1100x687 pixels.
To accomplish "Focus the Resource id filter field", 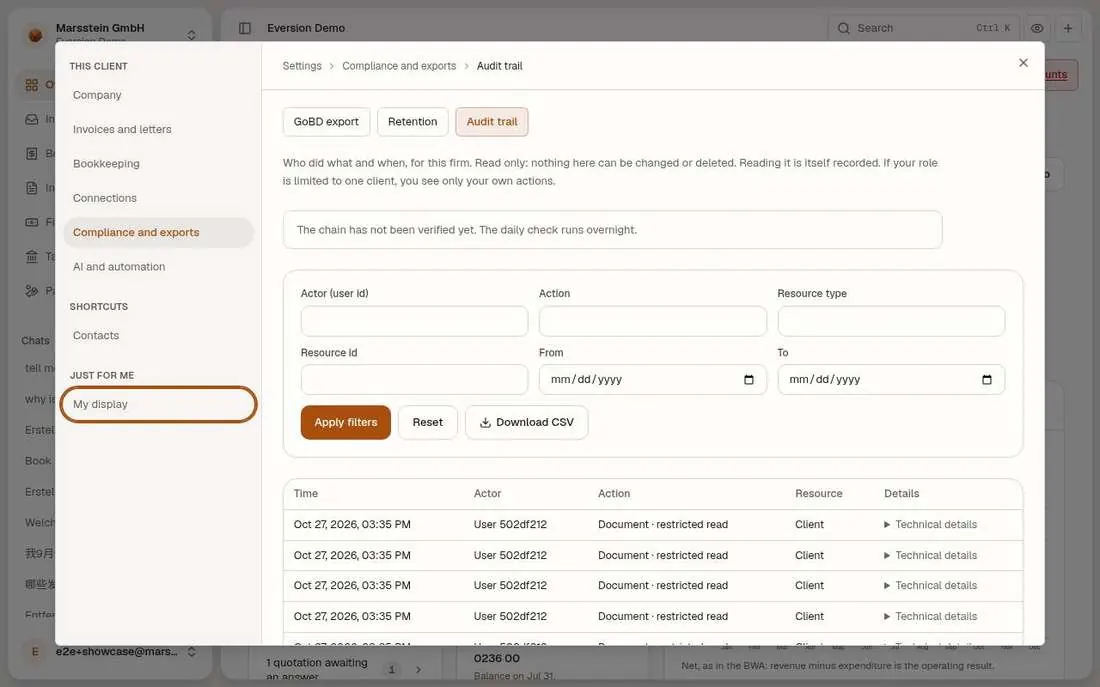I will (415, 380).
